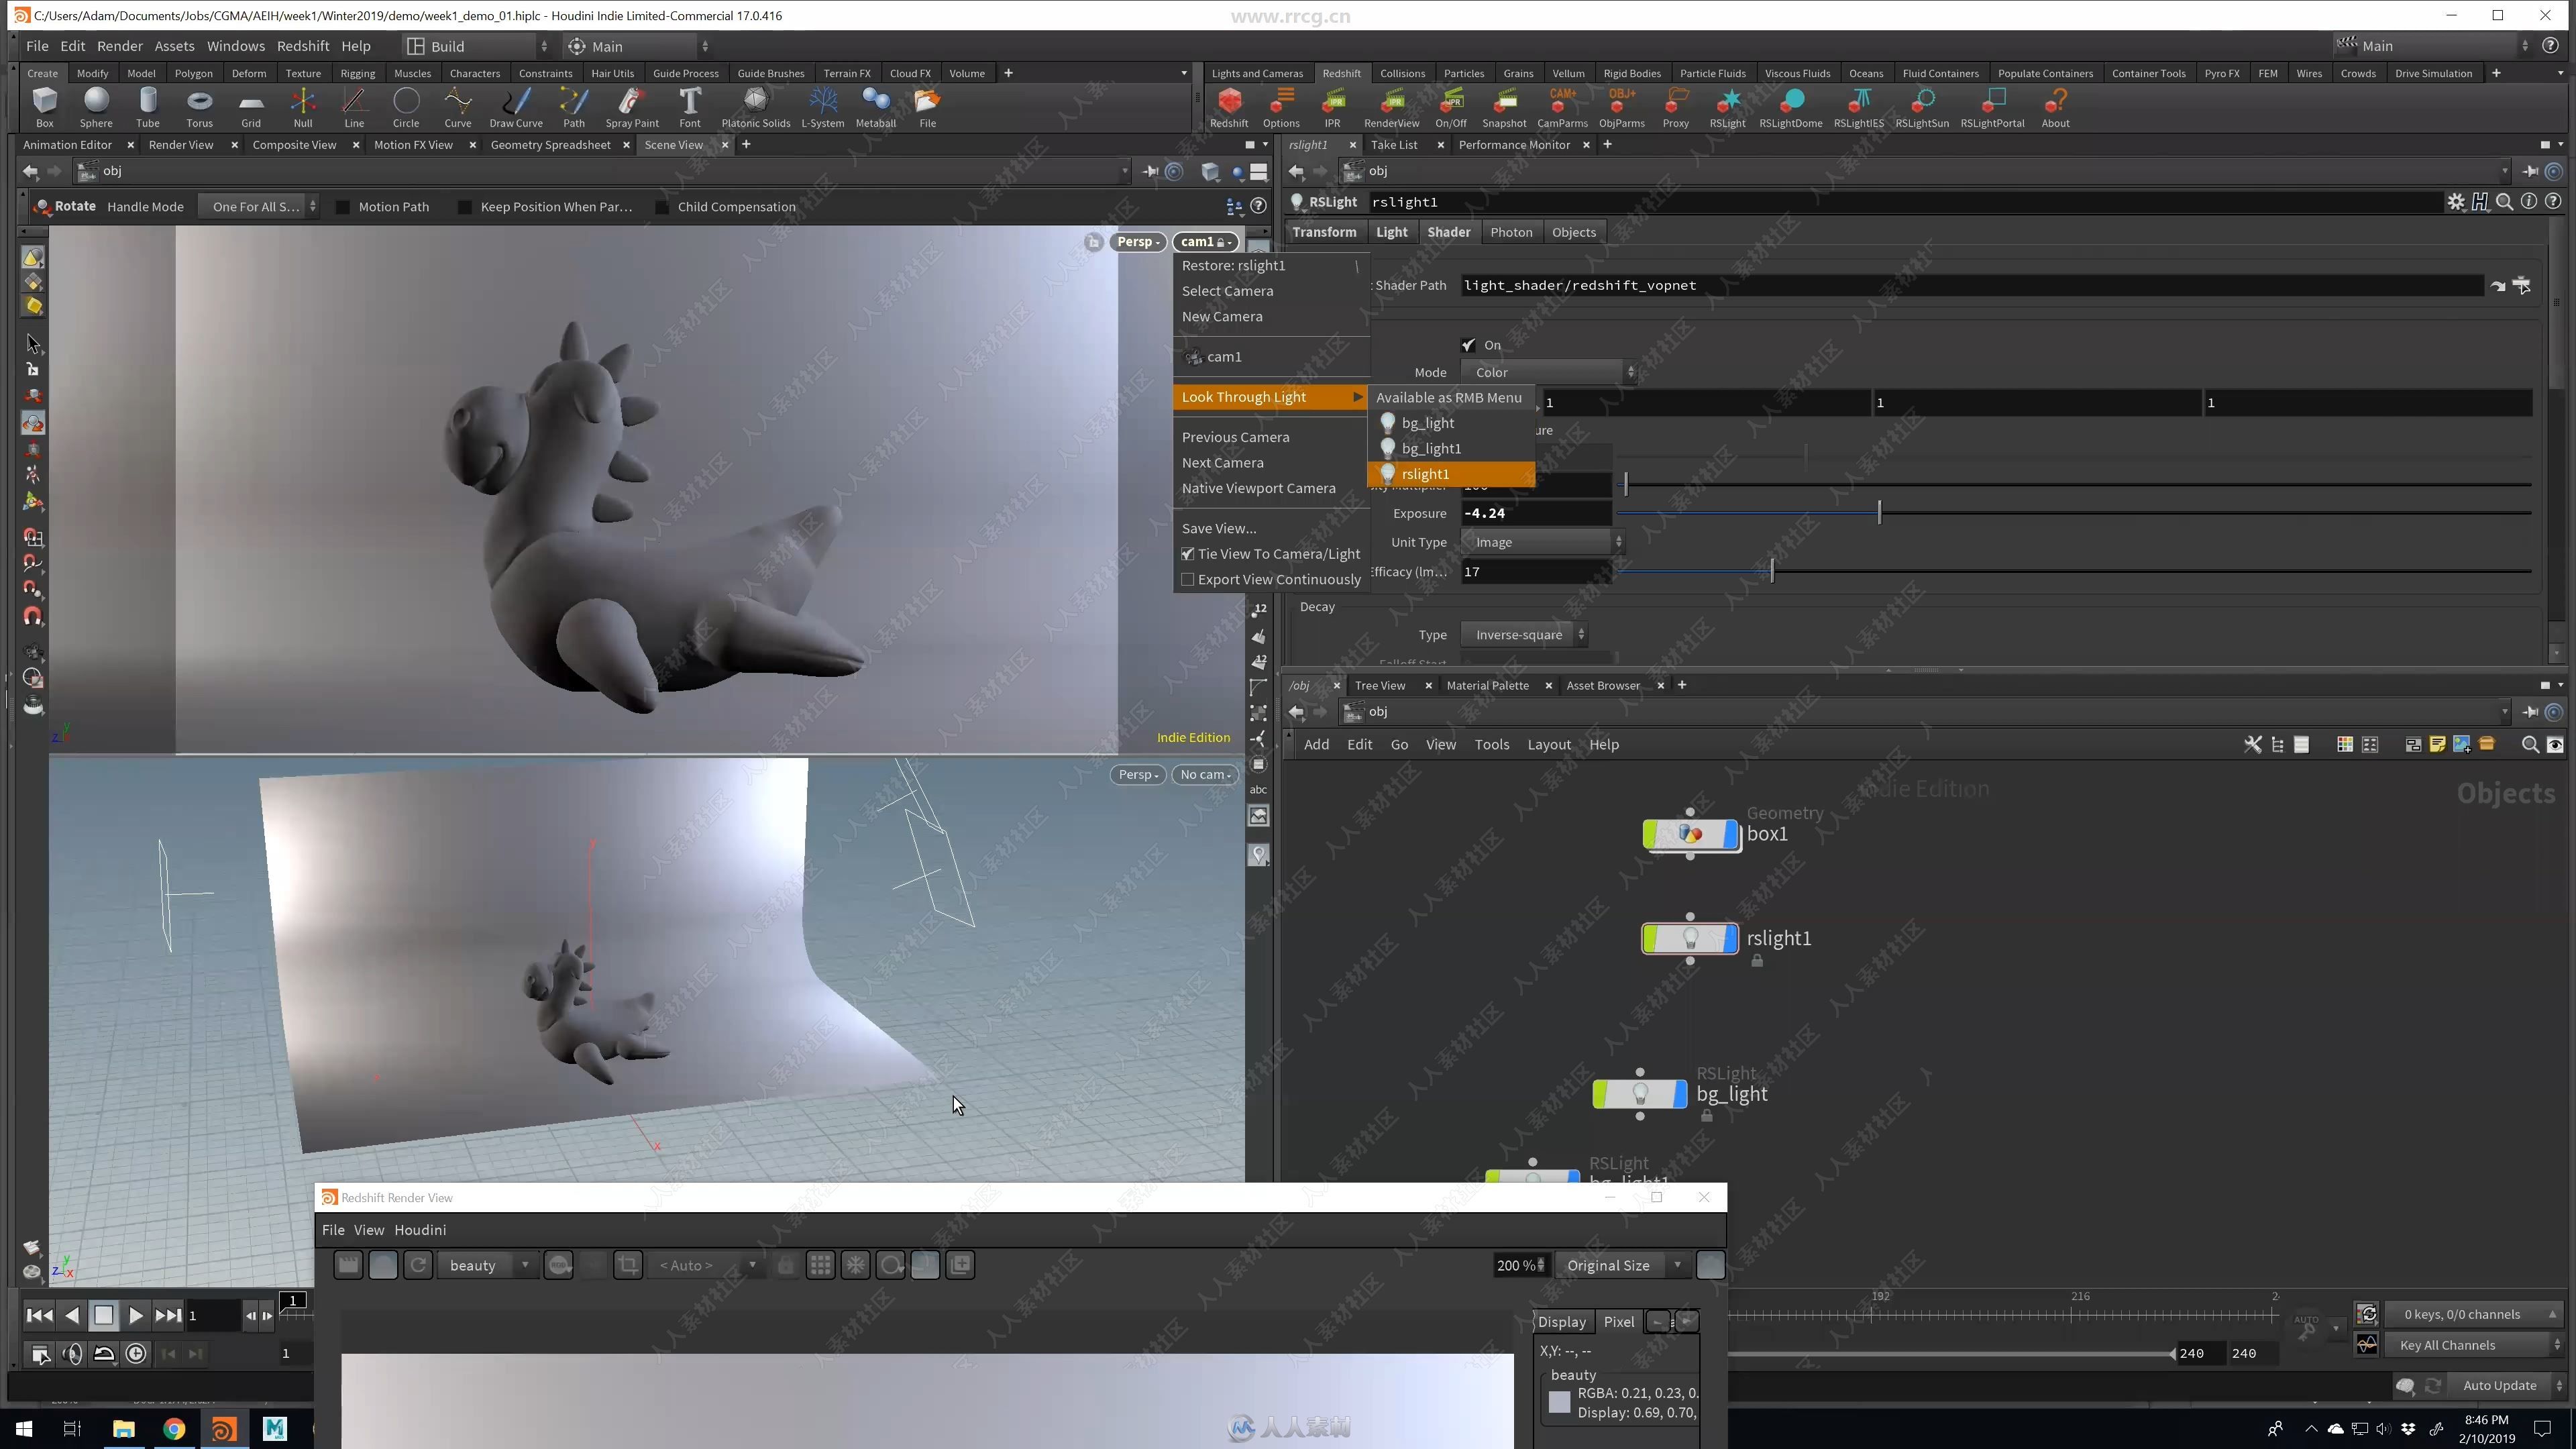Open File Explorer from the taskbar
The image size is (2576, 1449).
click(x=123, y=1428)
